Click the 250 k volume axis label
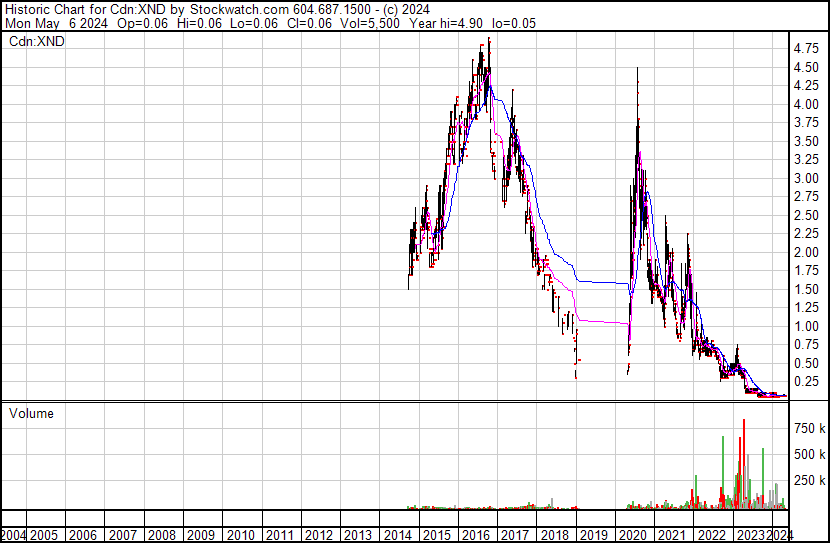This screenshot has height=543, width=830. (809, 480)
